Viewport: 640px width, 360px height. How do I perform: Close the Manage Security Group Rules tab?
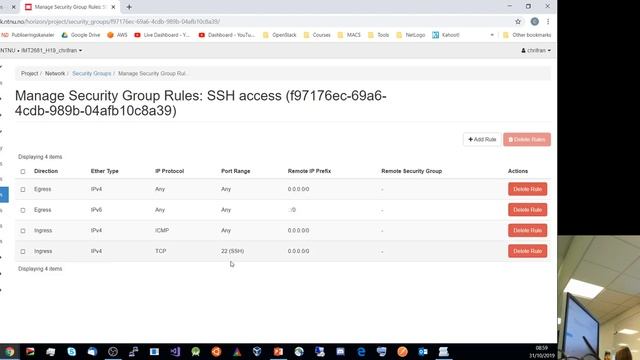click(113, 7)
